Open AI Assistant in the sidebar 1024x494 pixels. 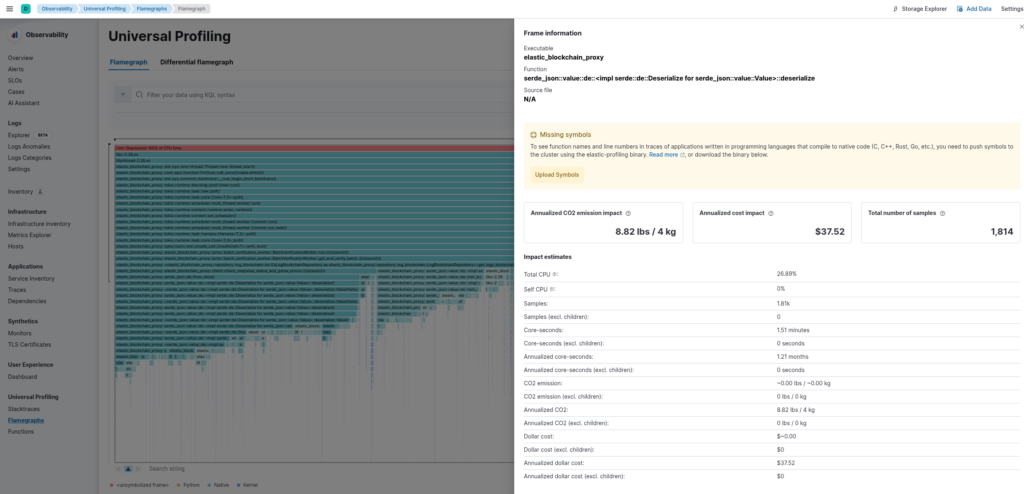coord(24,103)
